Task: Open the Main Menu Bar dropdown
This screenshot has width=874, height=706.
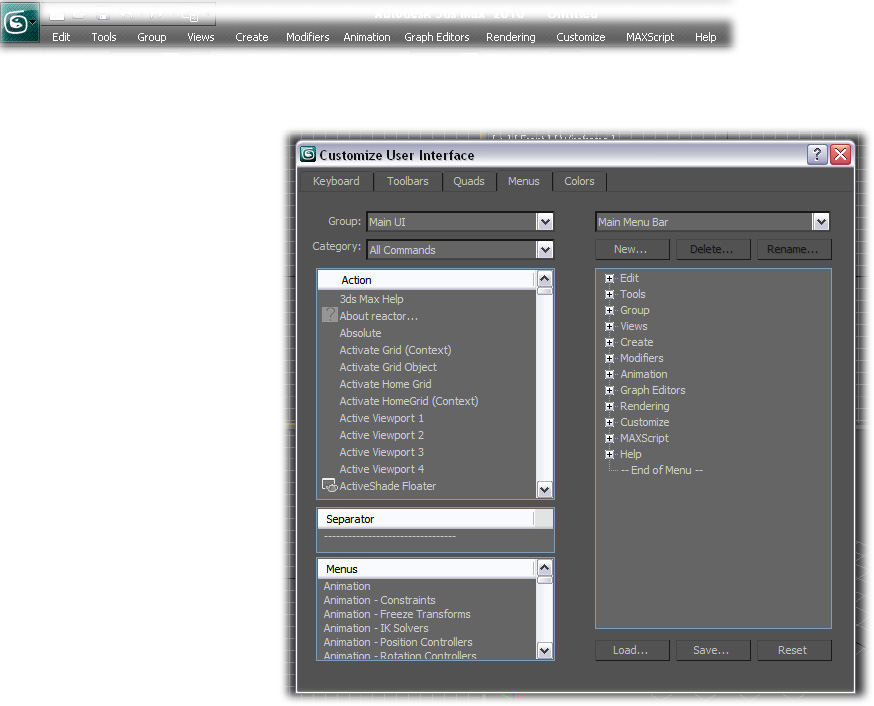Action: [x=712, y=222]
